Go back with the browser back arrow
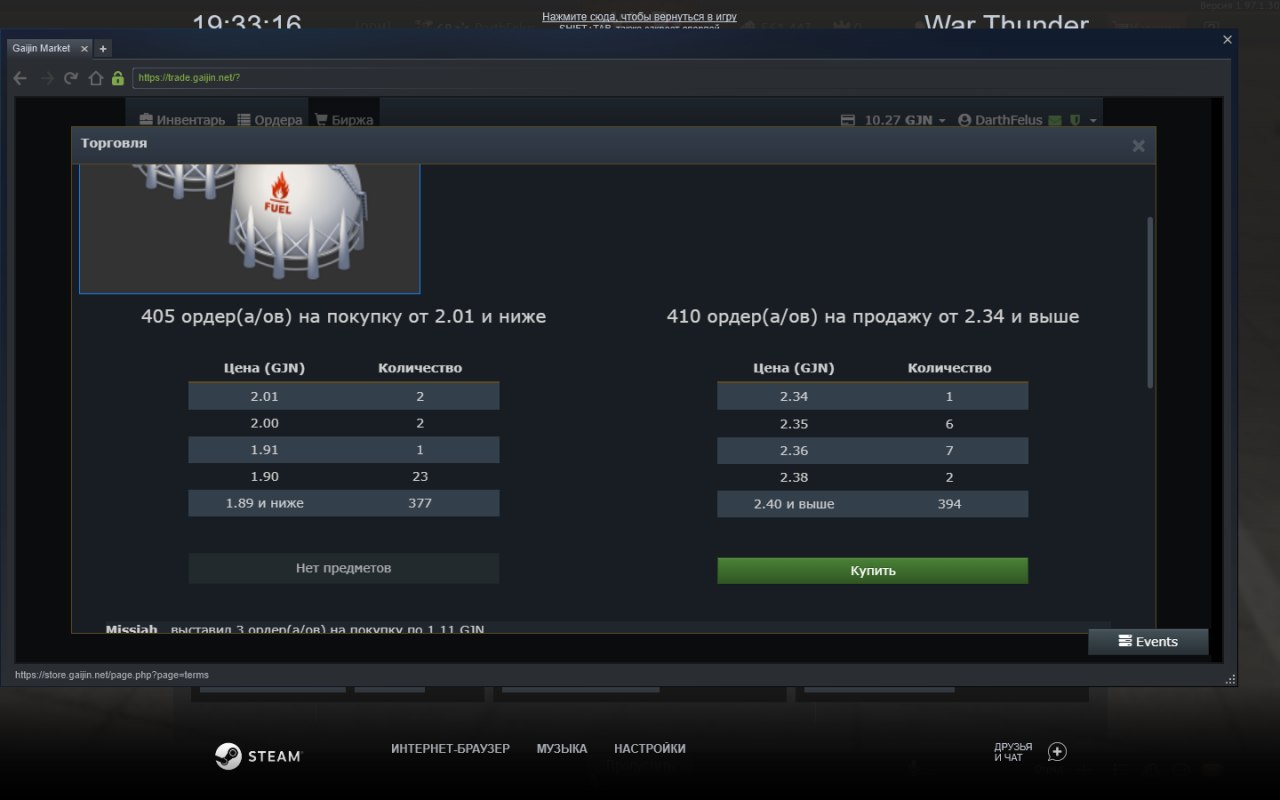The height and width of the screenshot is (800, 1280). (x=20, y=78)
